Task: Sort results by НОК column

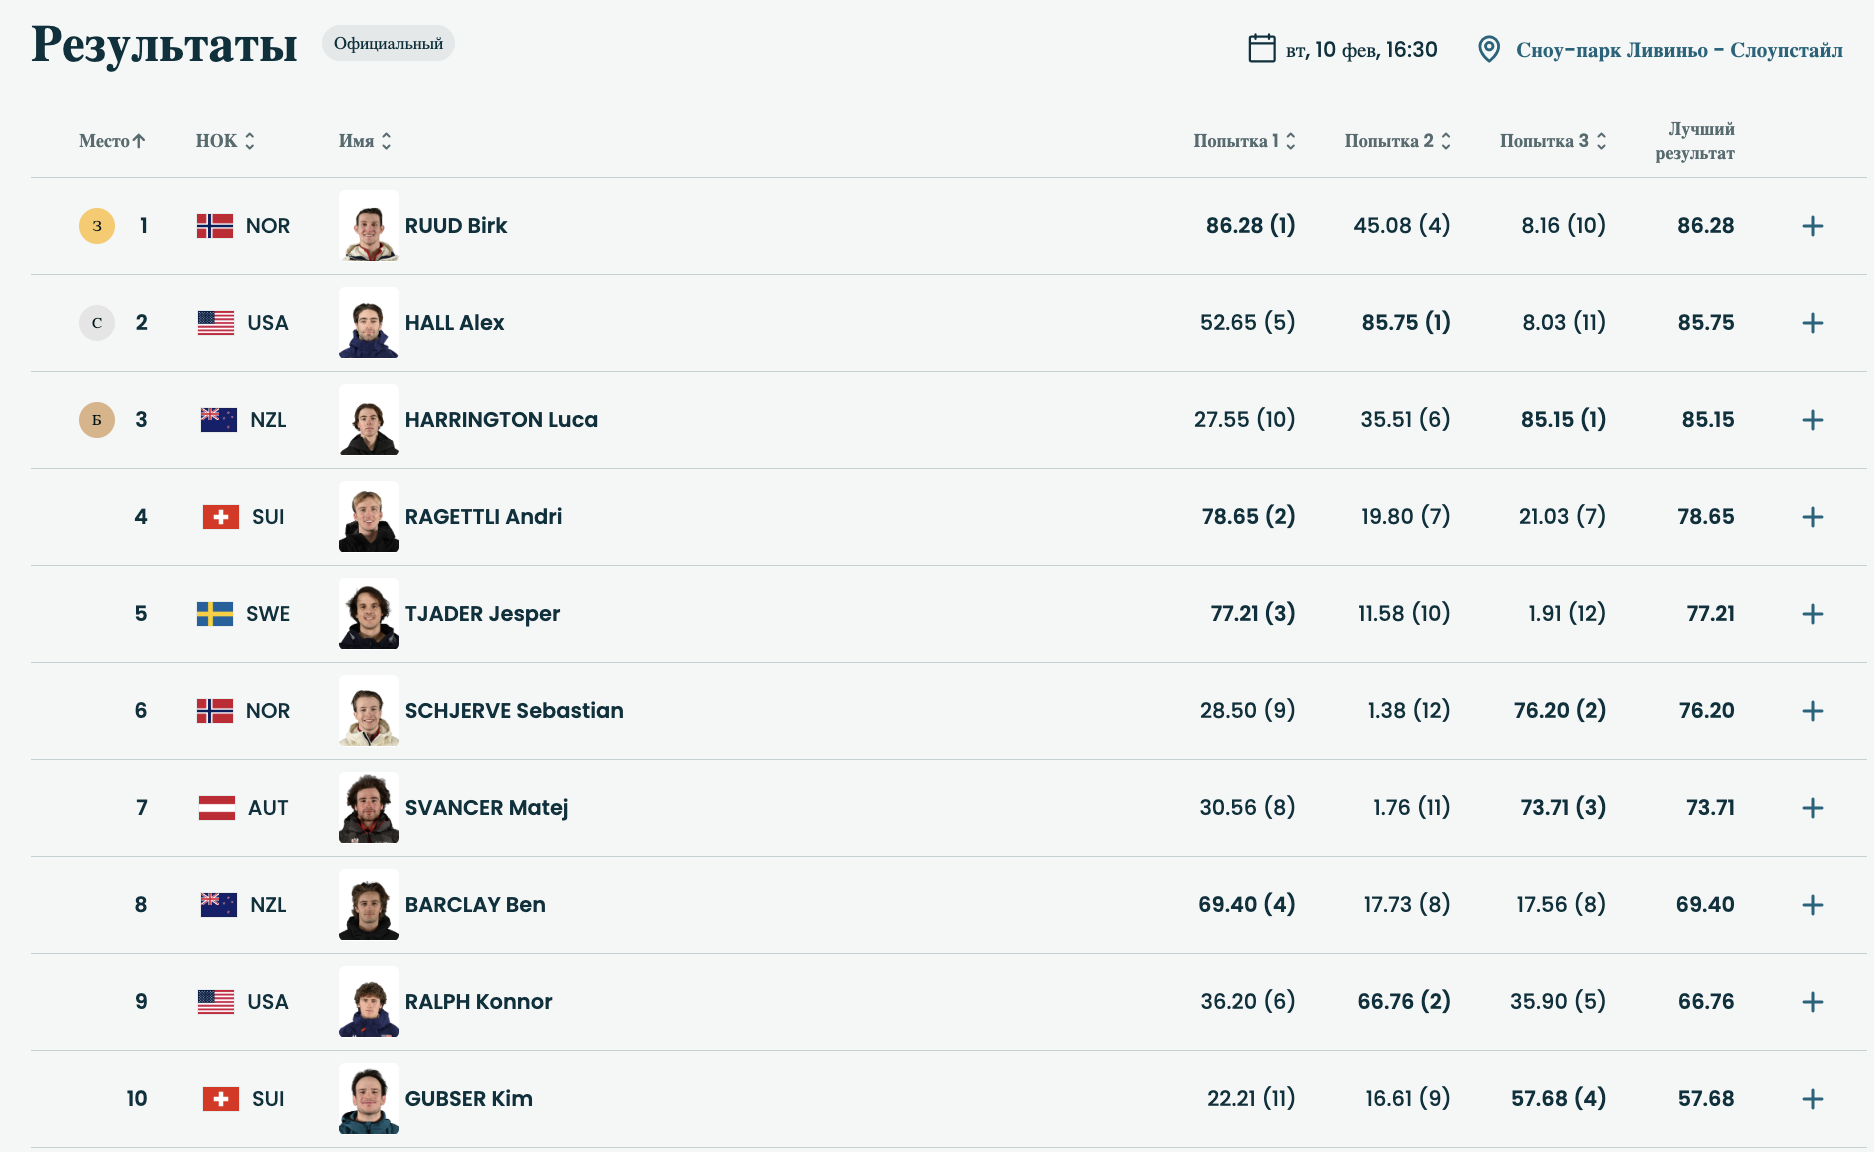Action: [225, 141]
